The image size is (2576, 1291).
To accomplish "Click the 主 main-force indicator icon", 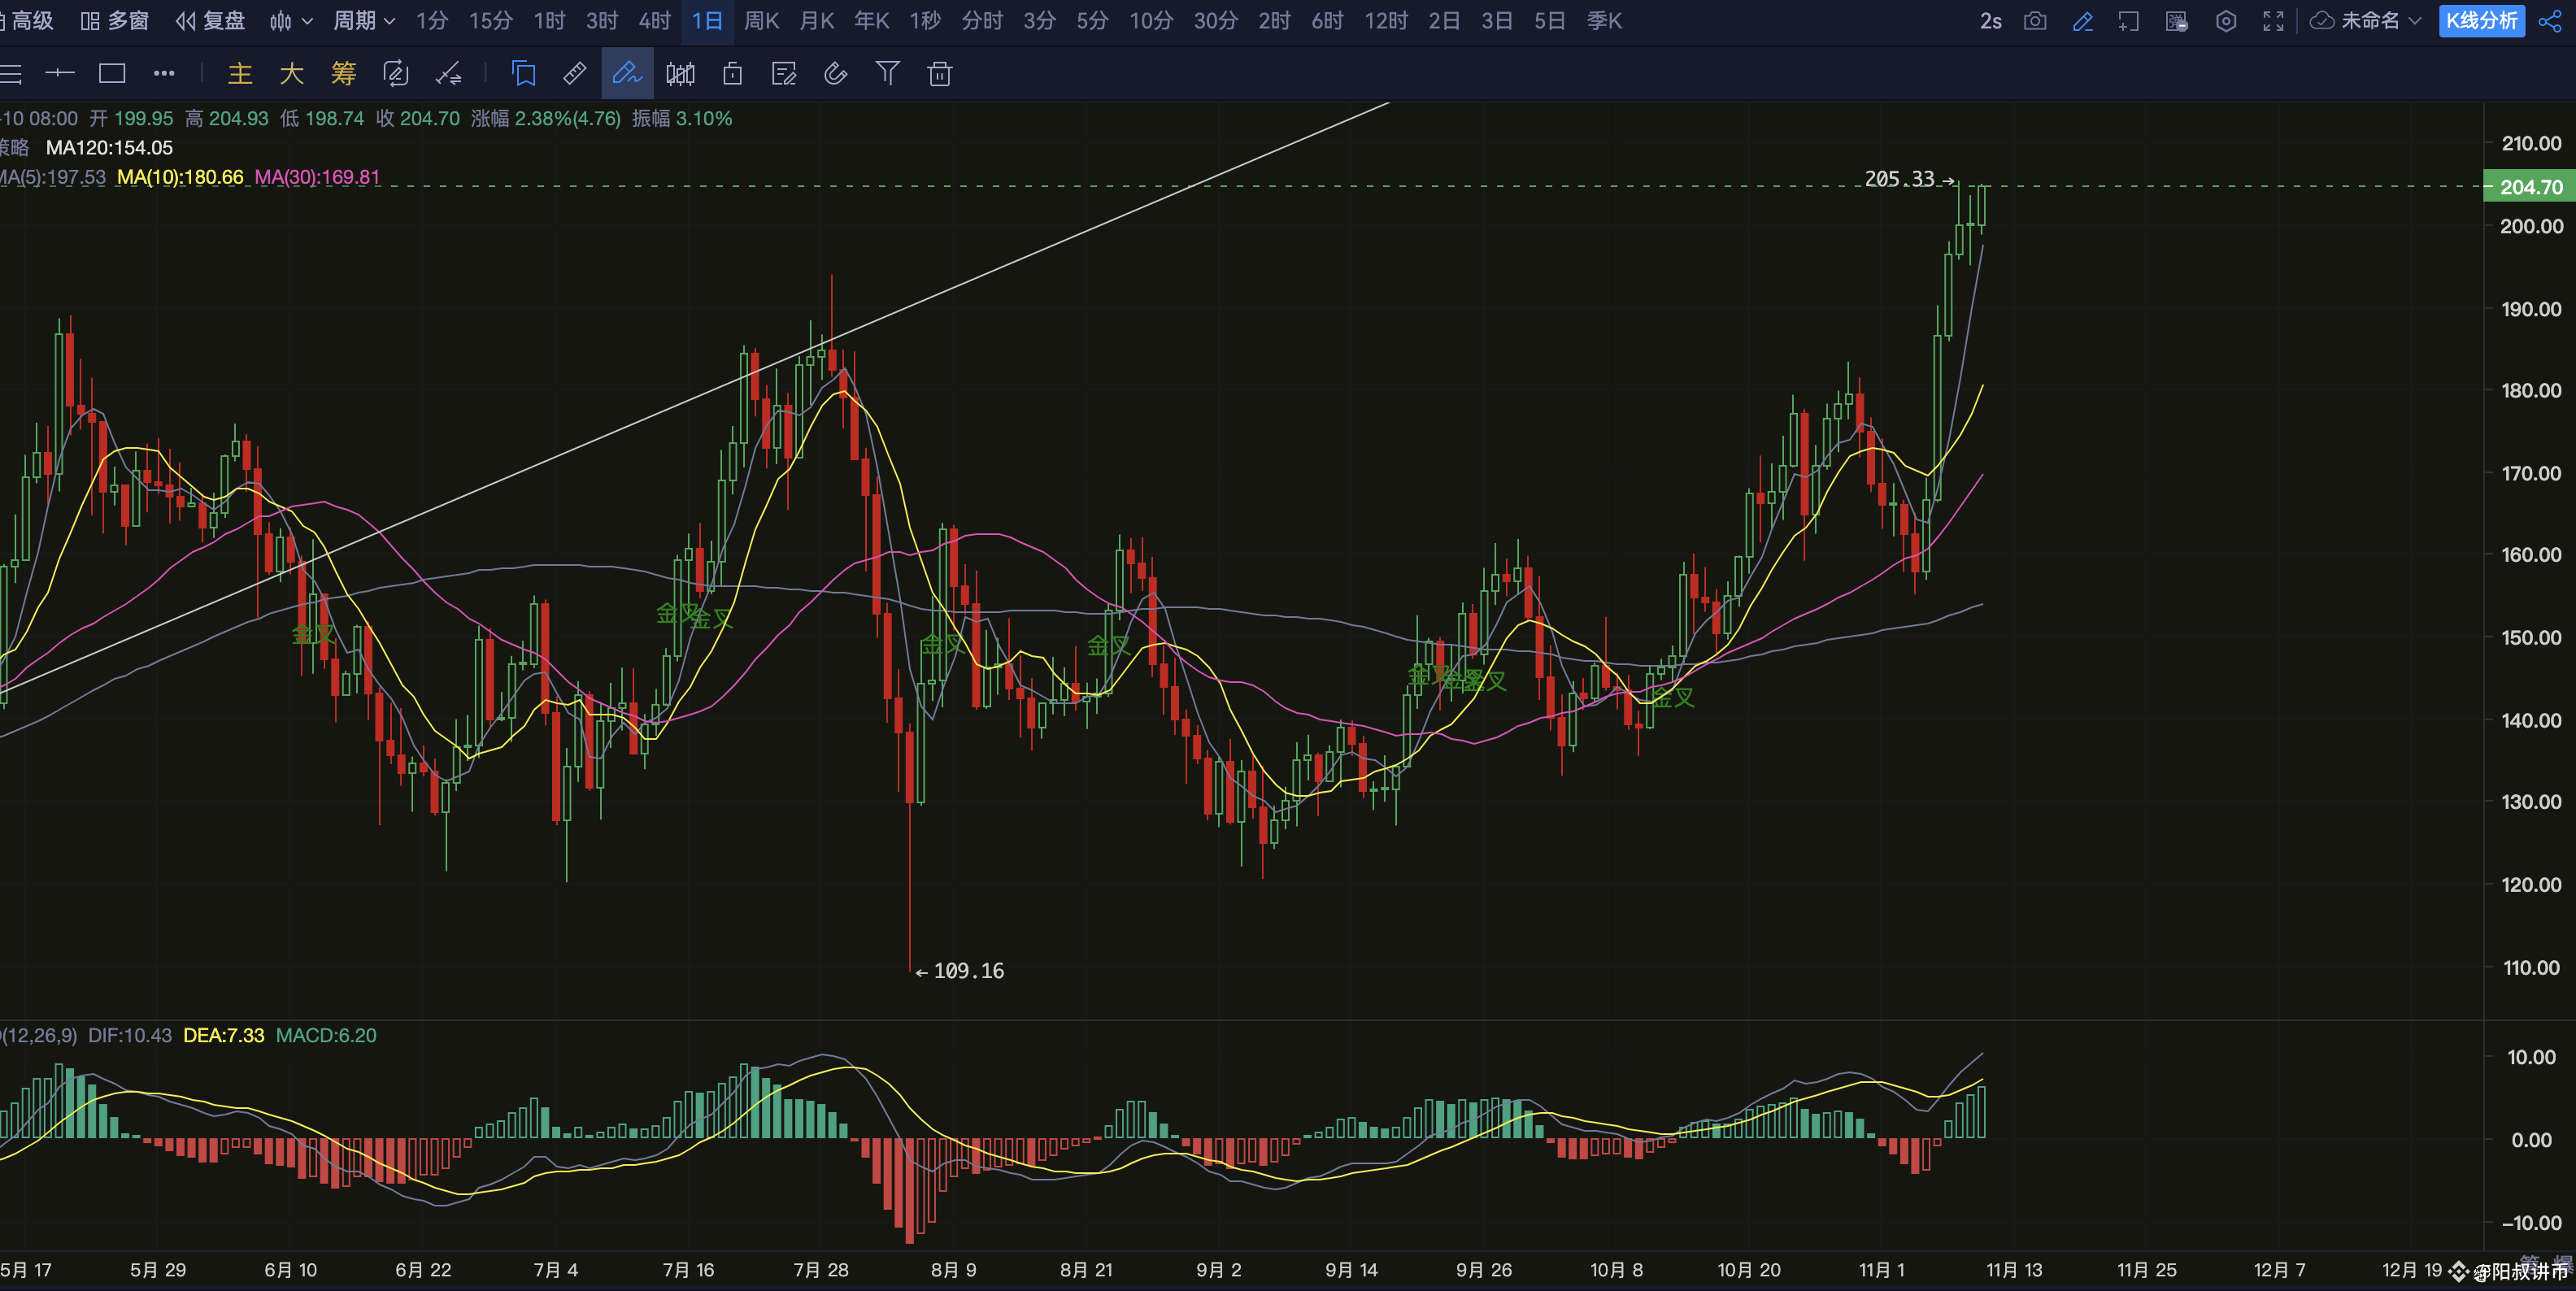I will click(x=240, y=73).
